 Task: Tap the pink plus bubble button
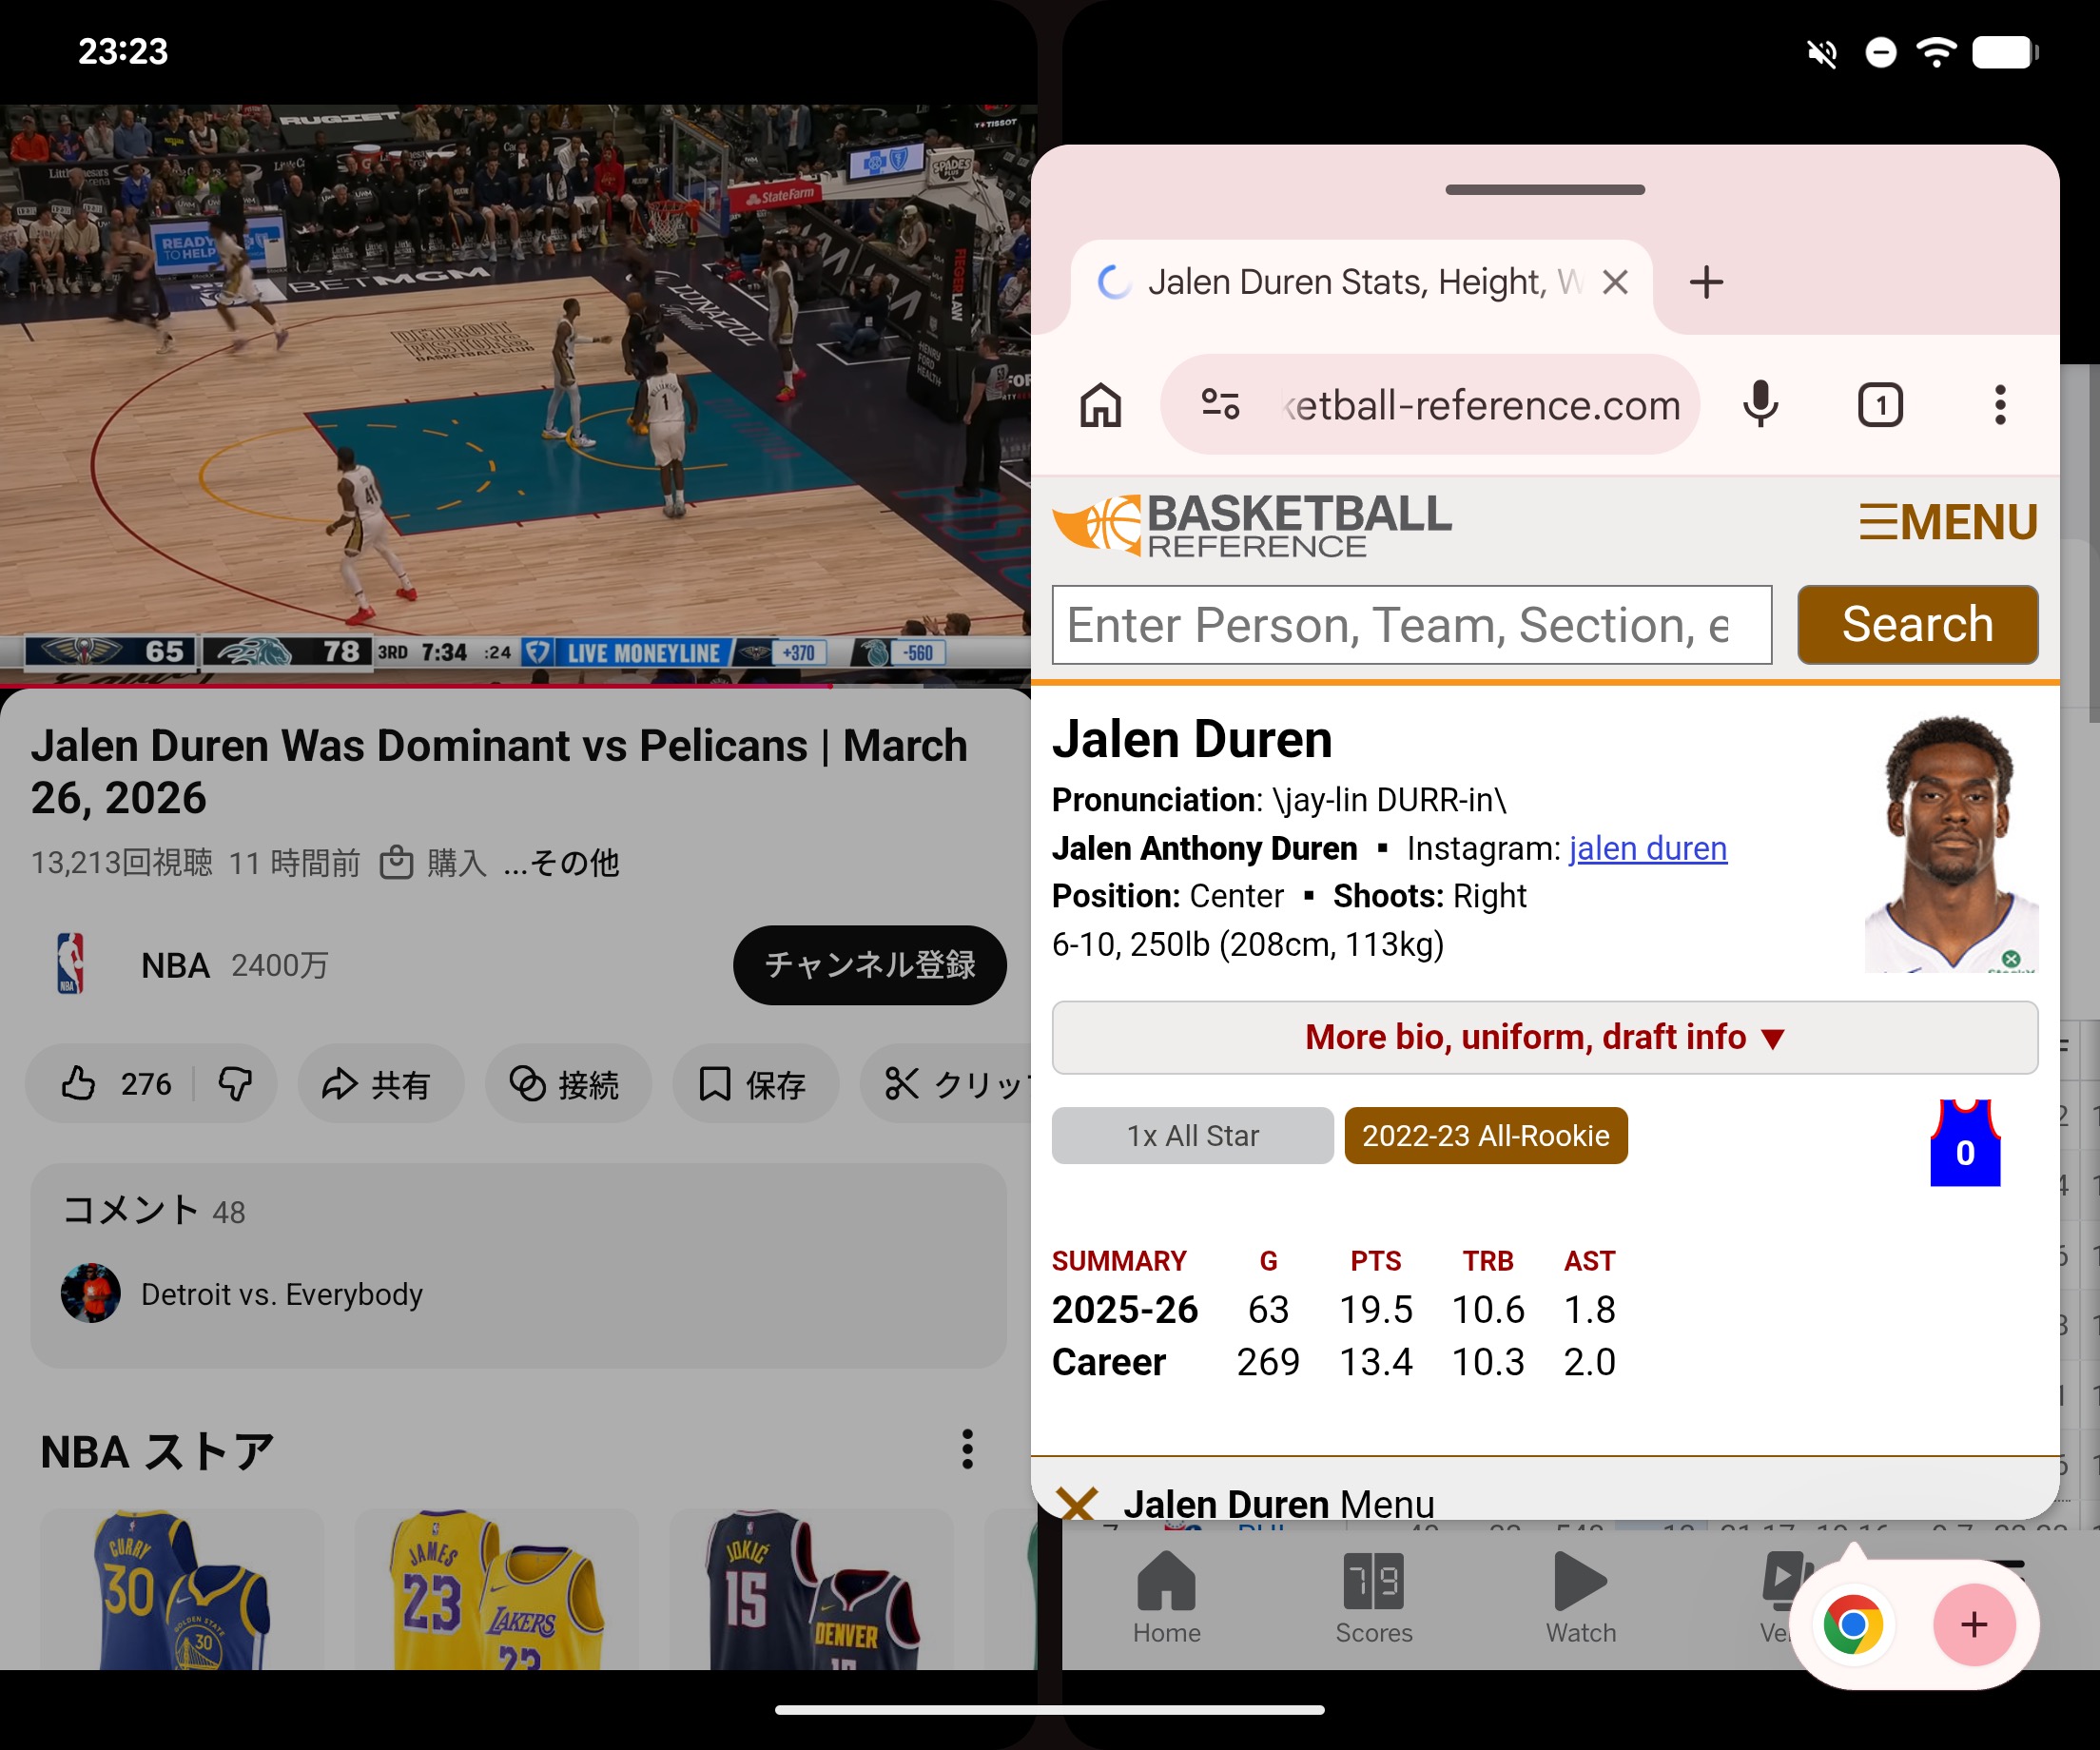click(1973, 1625)
